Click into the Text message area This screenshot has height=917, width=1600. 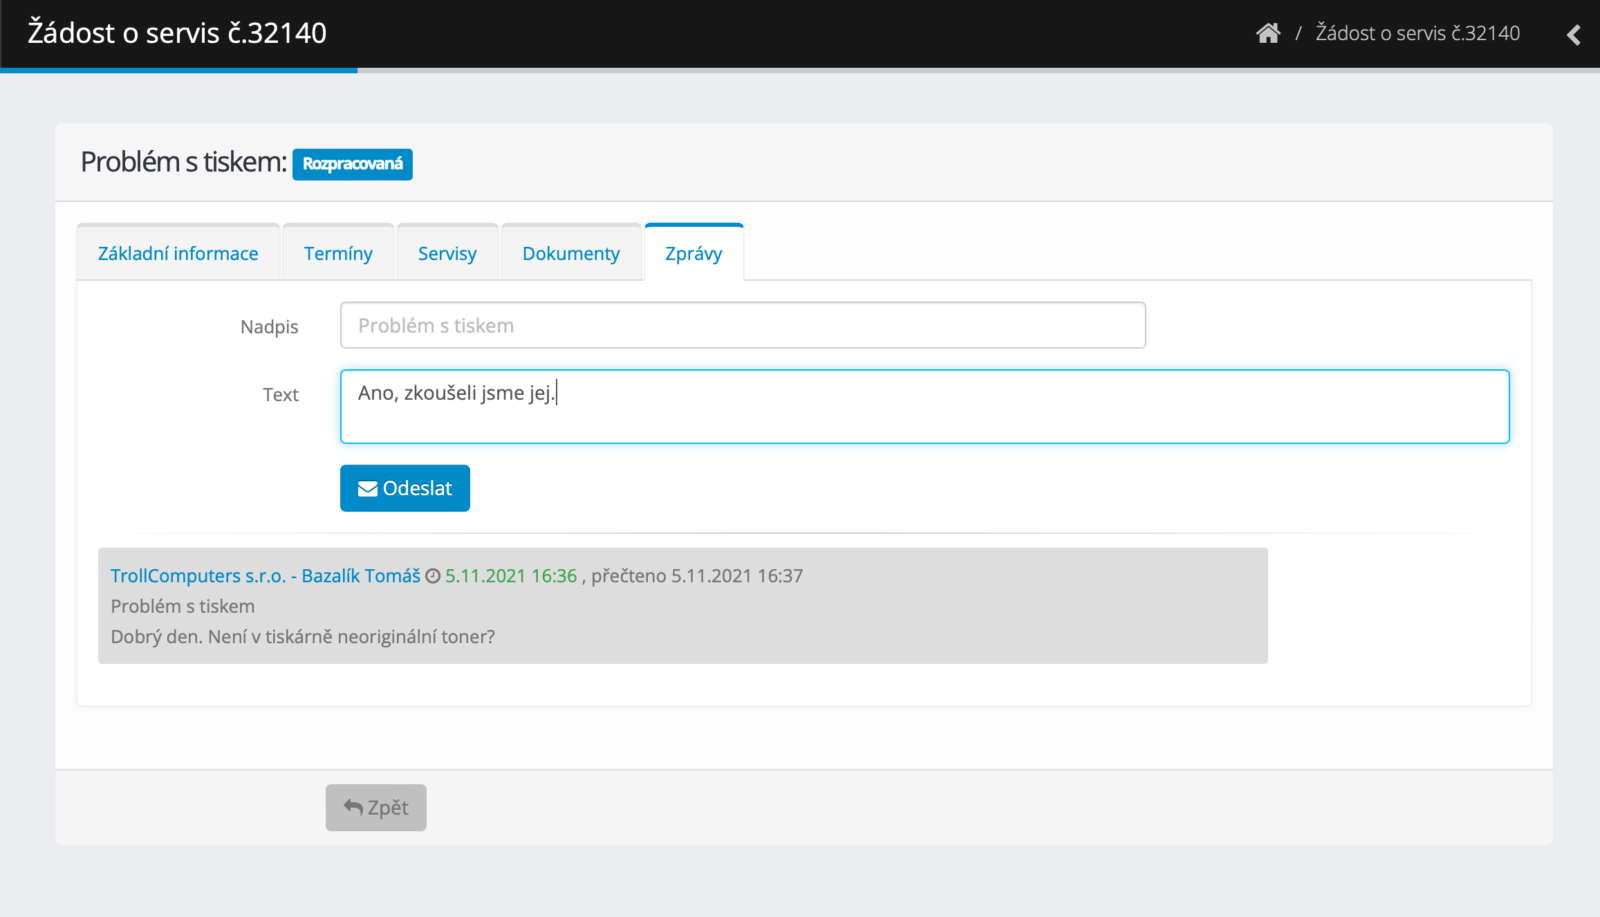tap(924, 407)
